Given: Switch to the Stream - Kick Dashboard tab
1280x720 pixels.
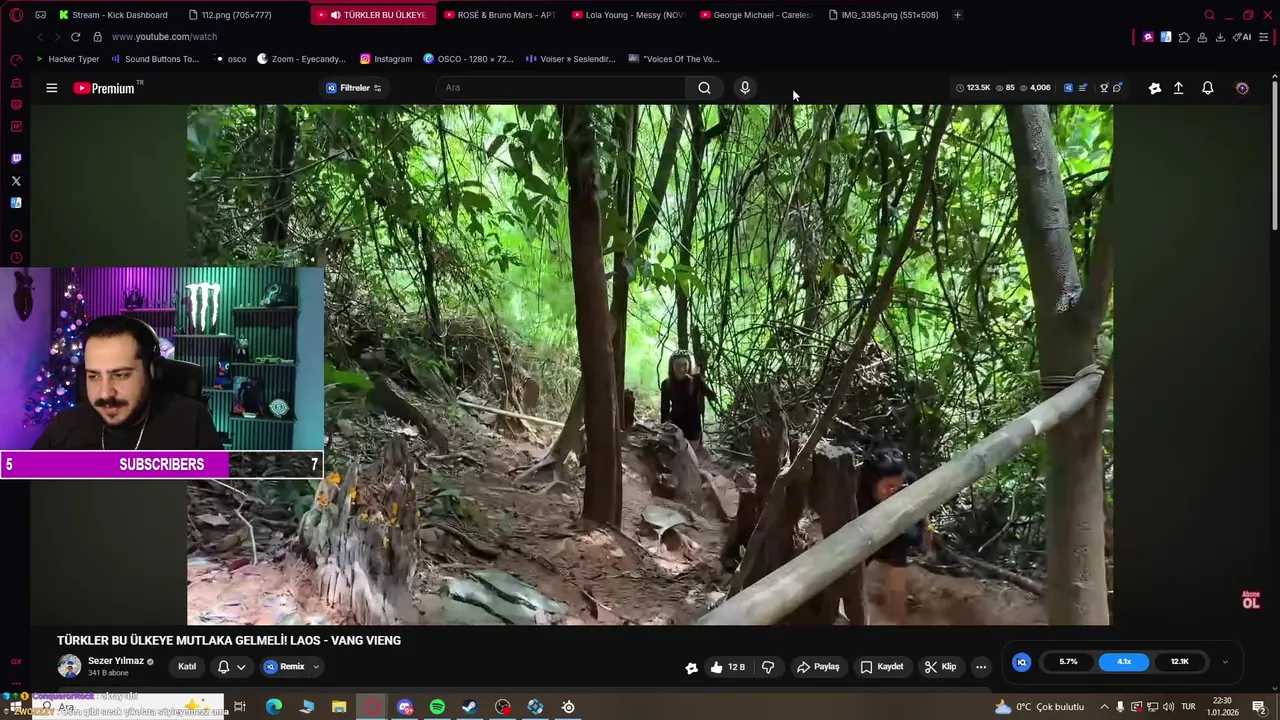Looking at the screenshot, I should tap(113, 15).
